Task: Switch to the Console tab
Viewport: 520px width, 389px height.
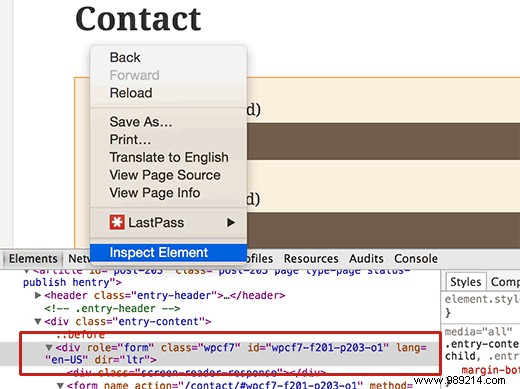Action: (x=416, y=259)
